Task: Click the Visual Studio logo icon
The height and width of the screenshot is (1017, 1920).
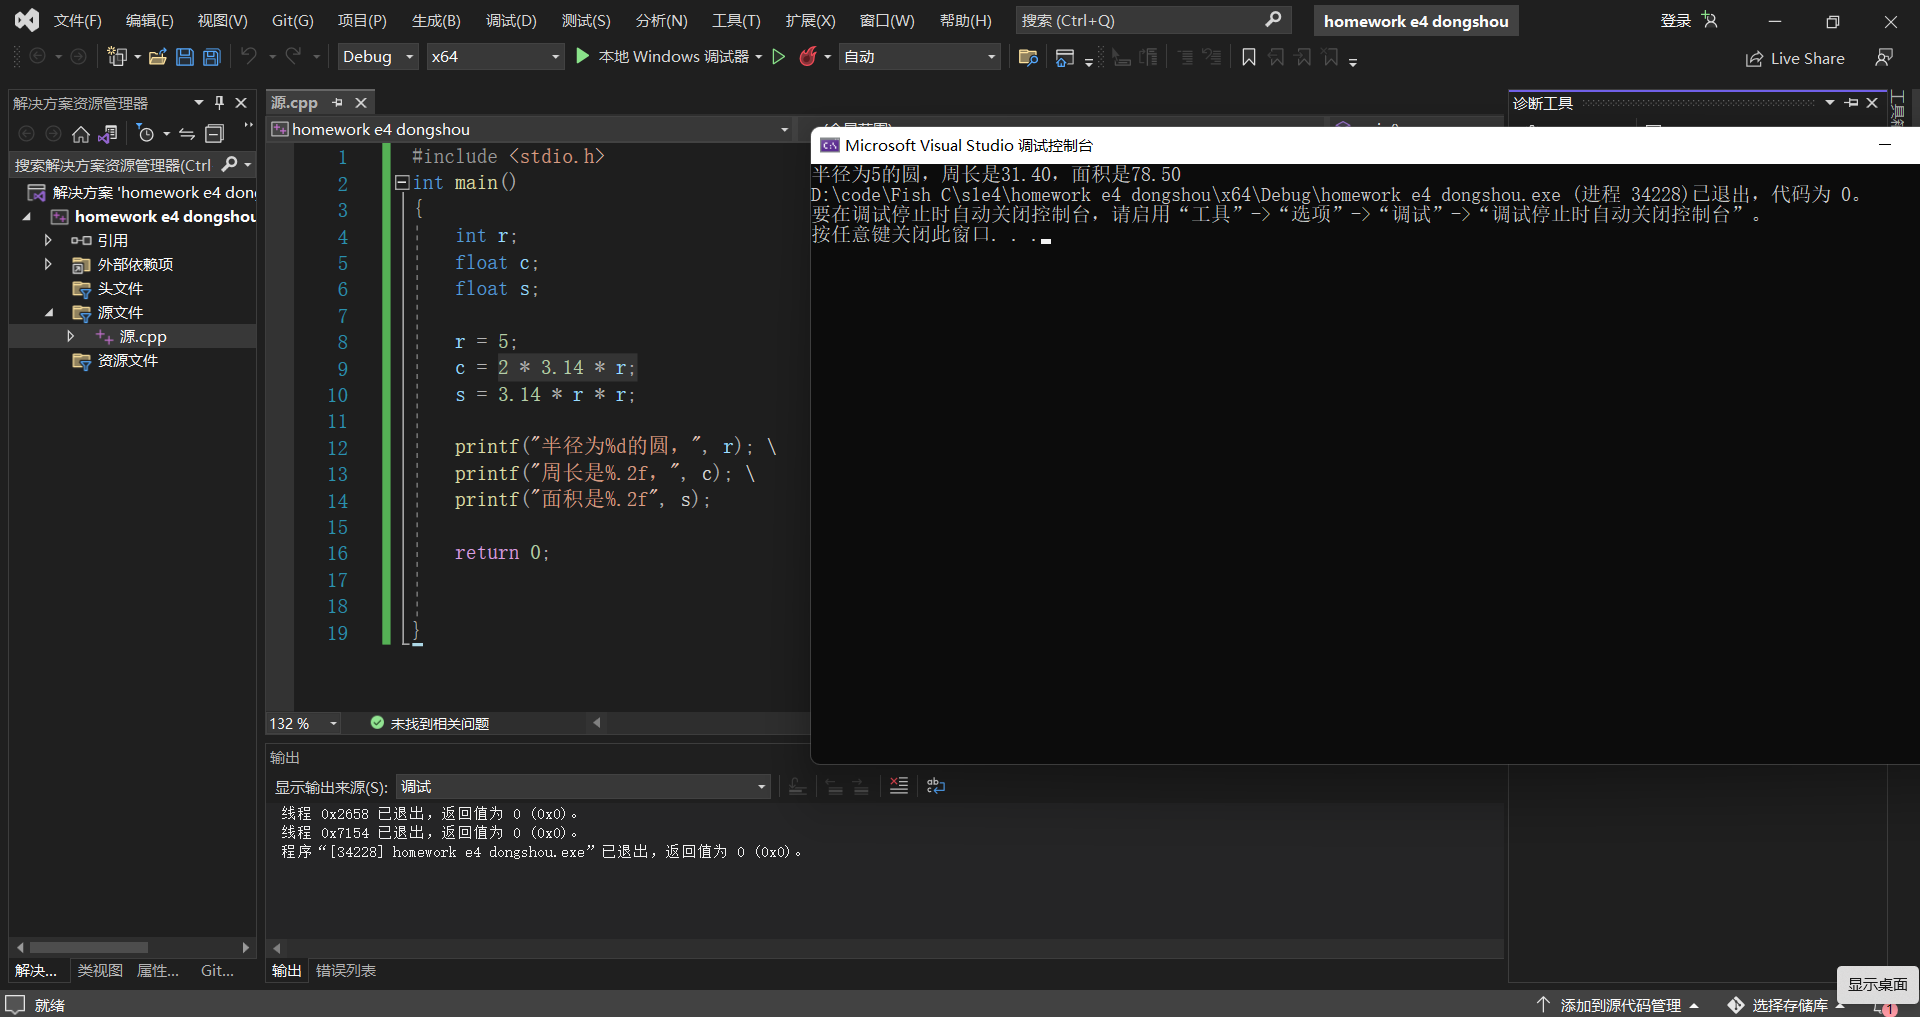Action: pyautogui.click(x=27, y=20)
